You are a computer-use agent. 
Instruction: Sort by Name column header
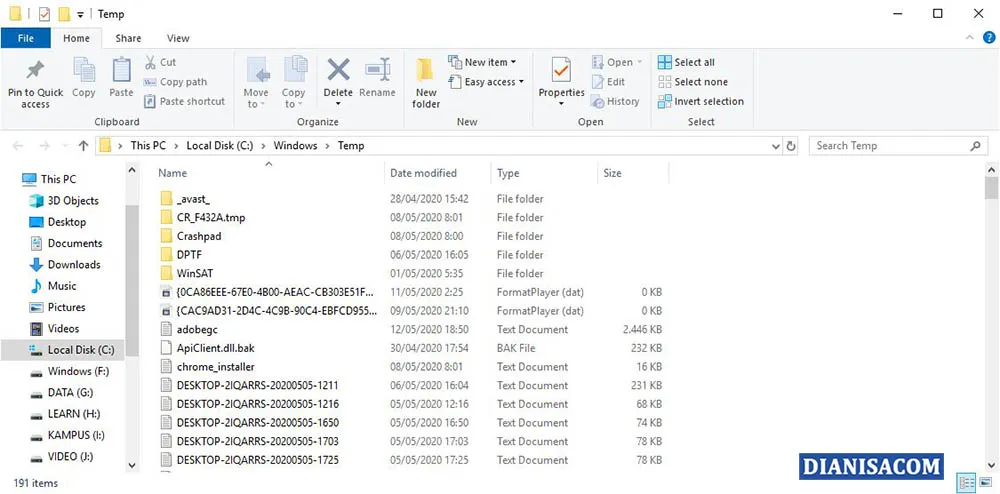pos(173,173)
